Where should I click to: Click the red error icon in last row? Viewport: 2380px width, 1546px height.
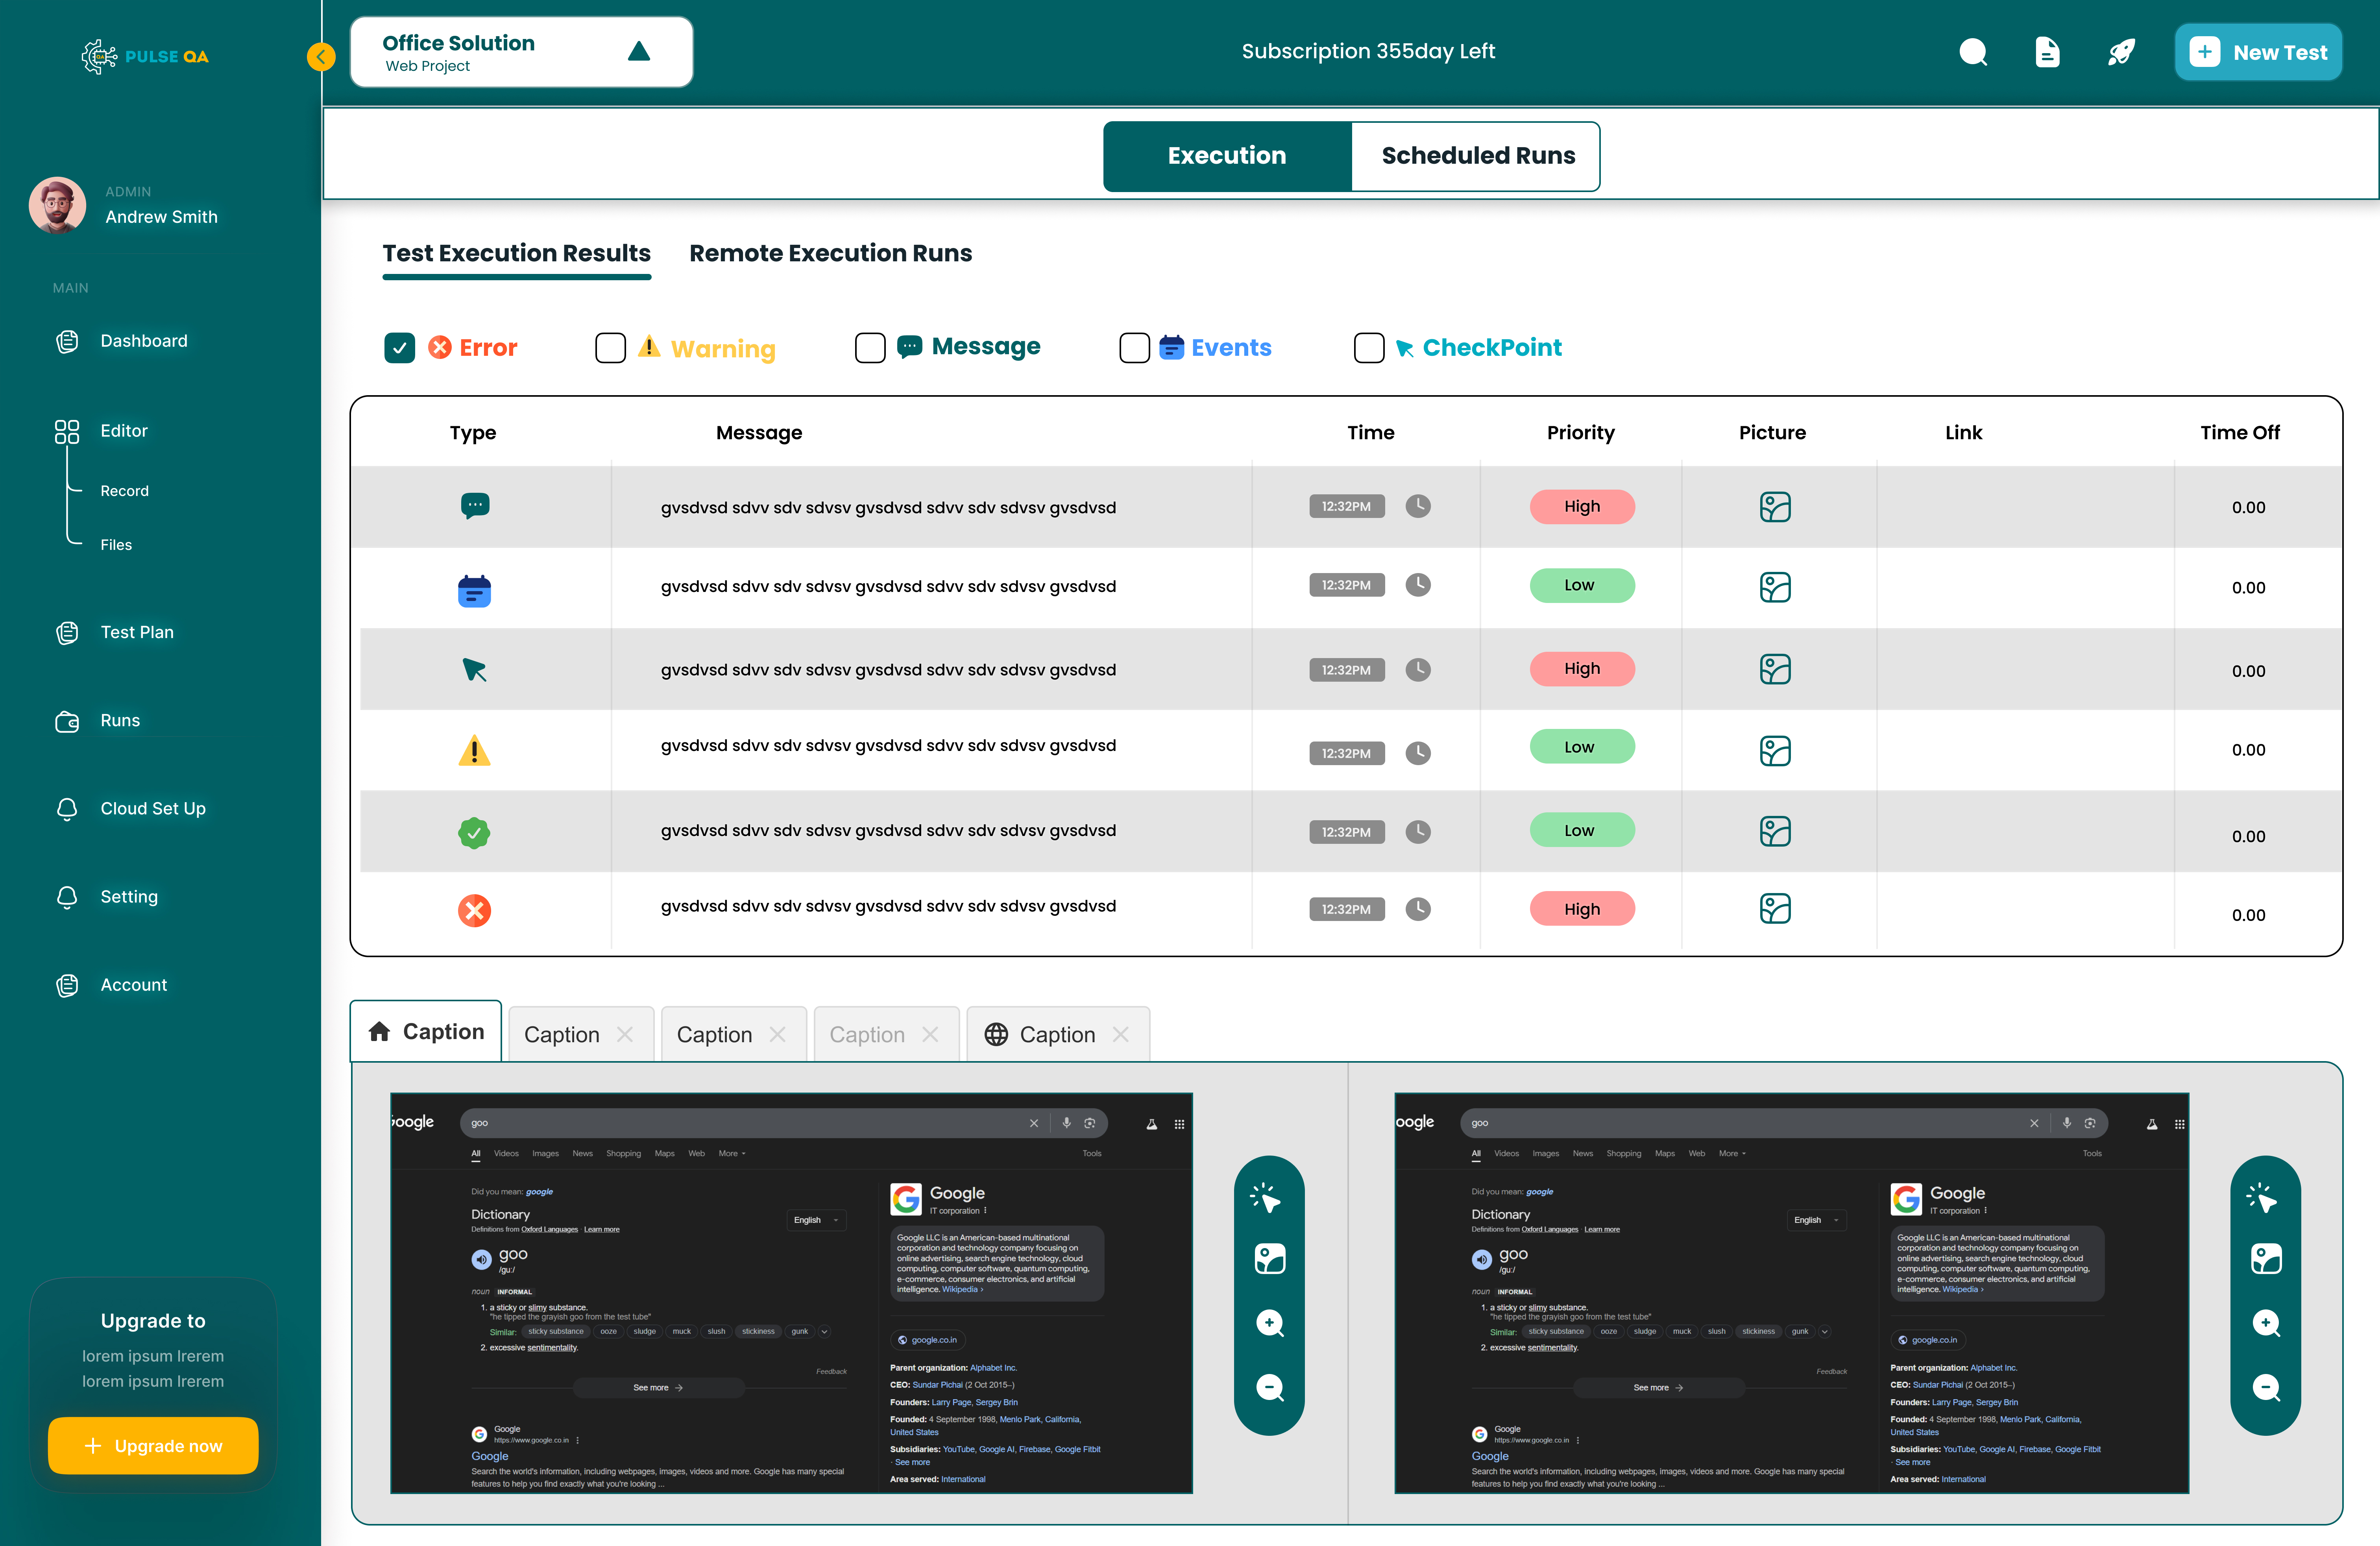[x=474, y=910]
